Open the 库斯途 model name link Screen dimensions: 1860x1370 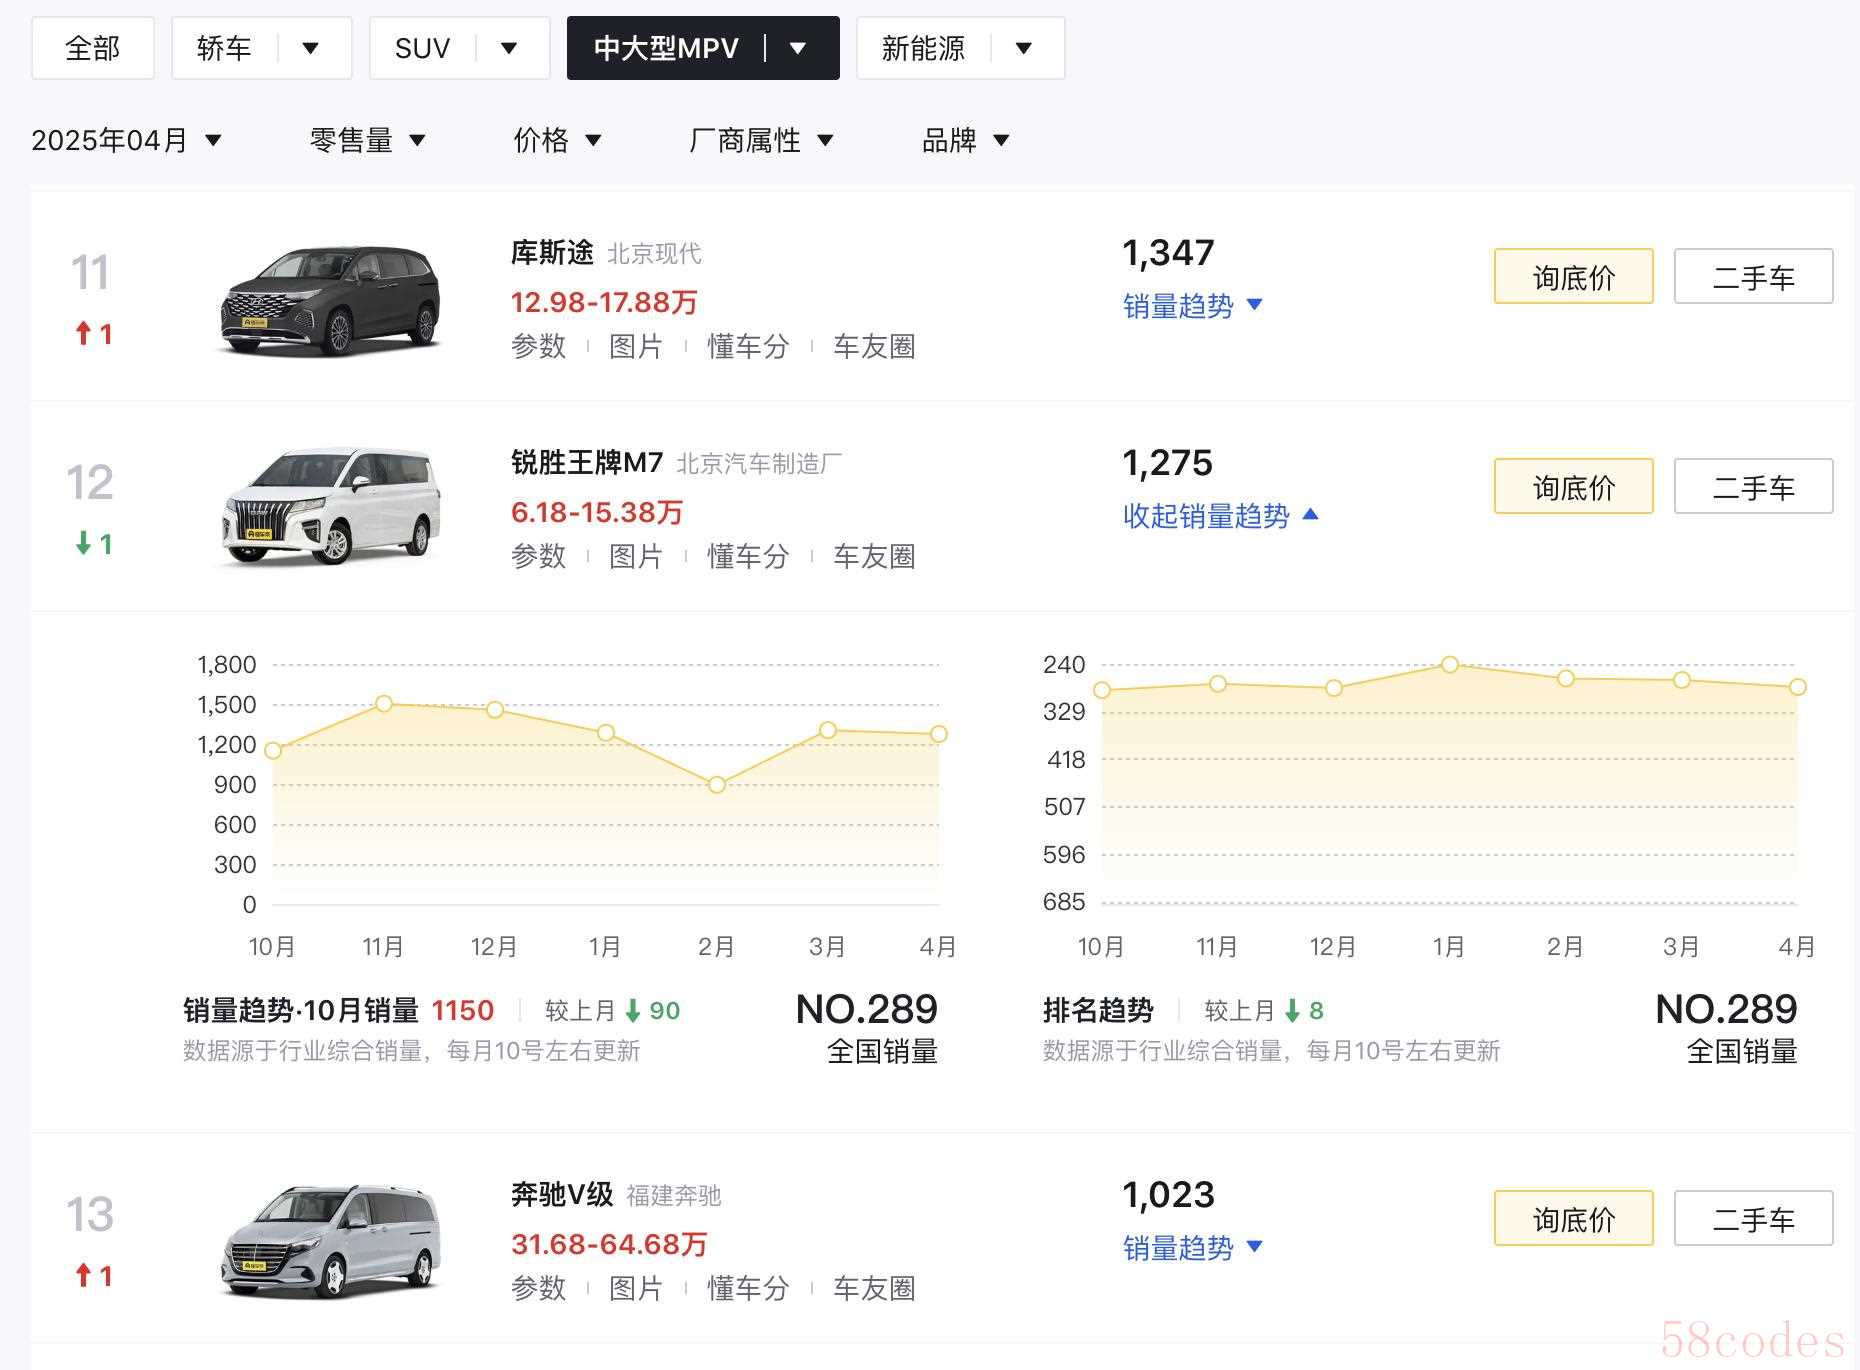(x=552, y=253)
